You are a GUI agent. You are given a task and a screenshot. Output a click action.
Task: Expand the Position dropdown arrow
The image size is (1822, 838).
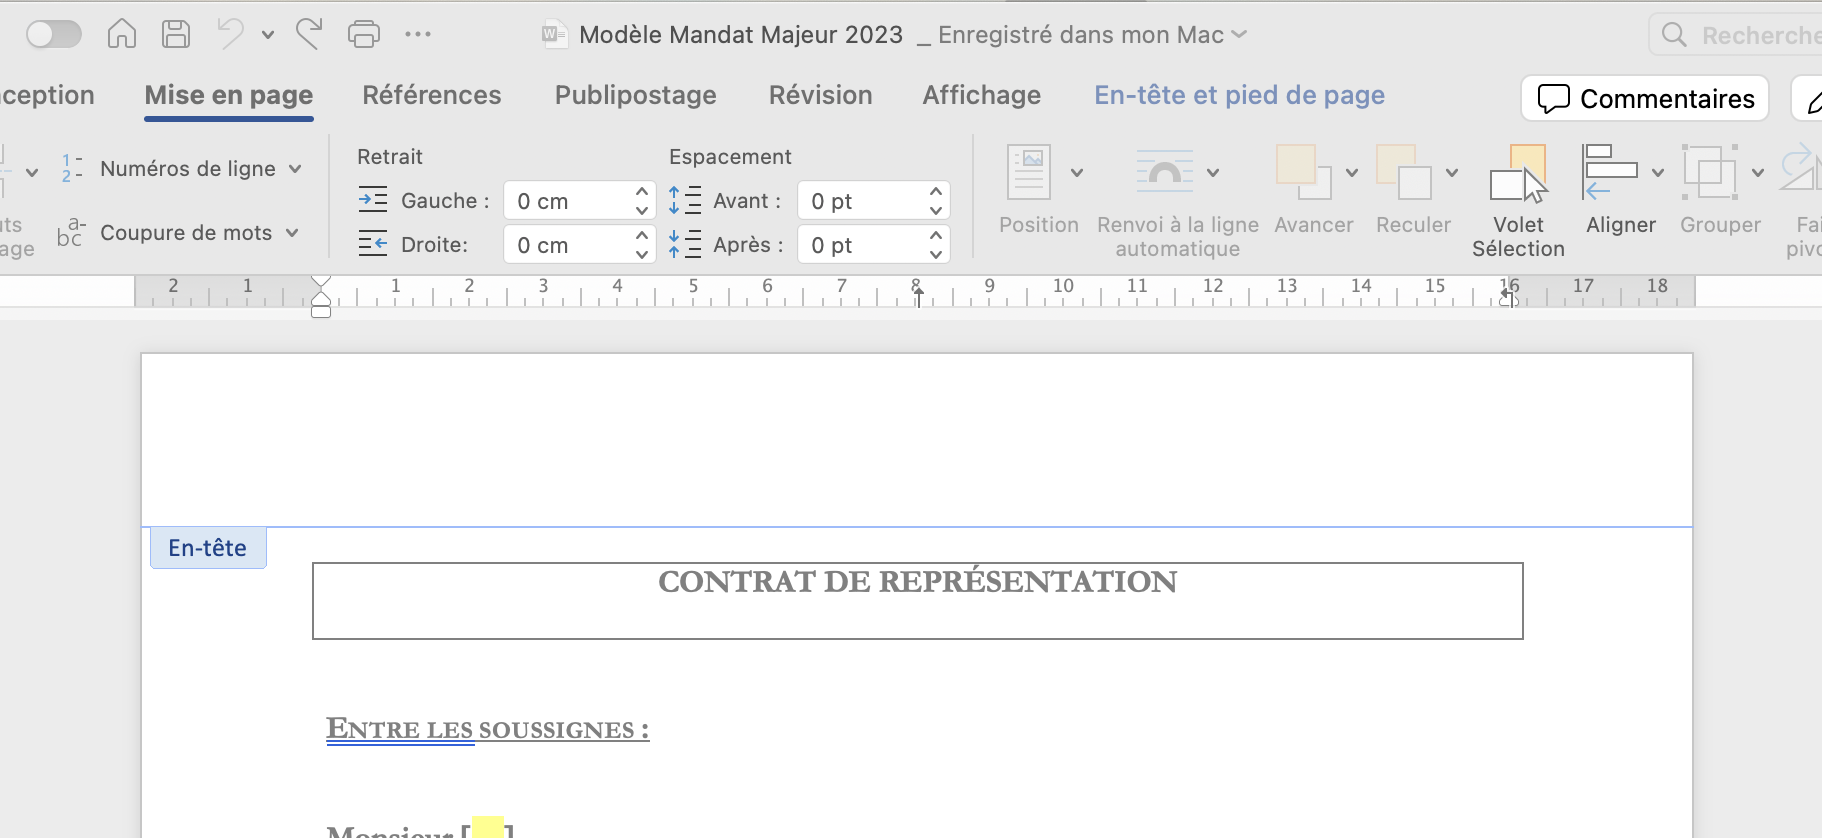tap(1077, 173)
